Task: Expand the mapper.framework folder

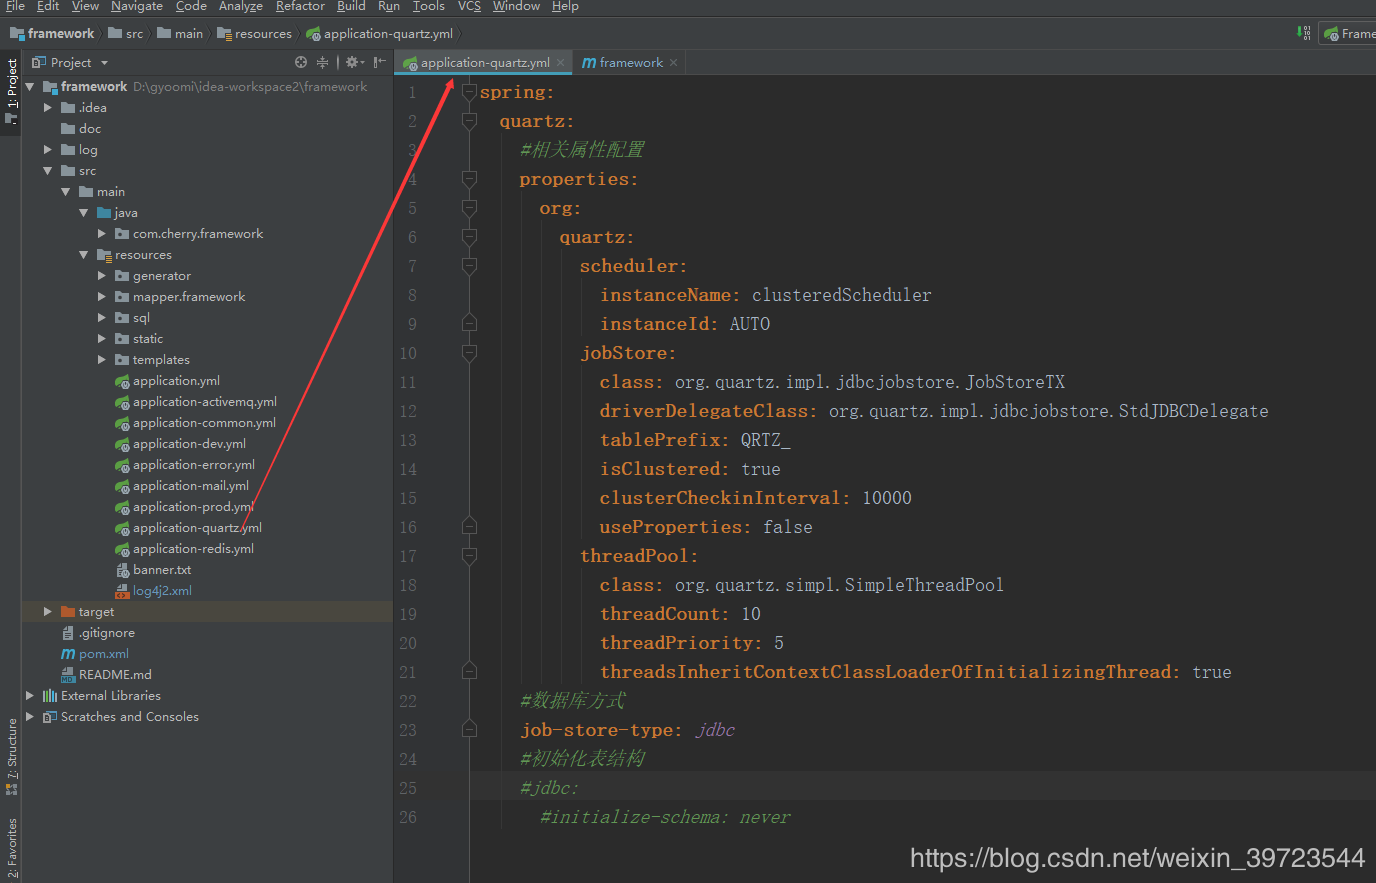Action: pyautogui.click(x=101, y=297)
